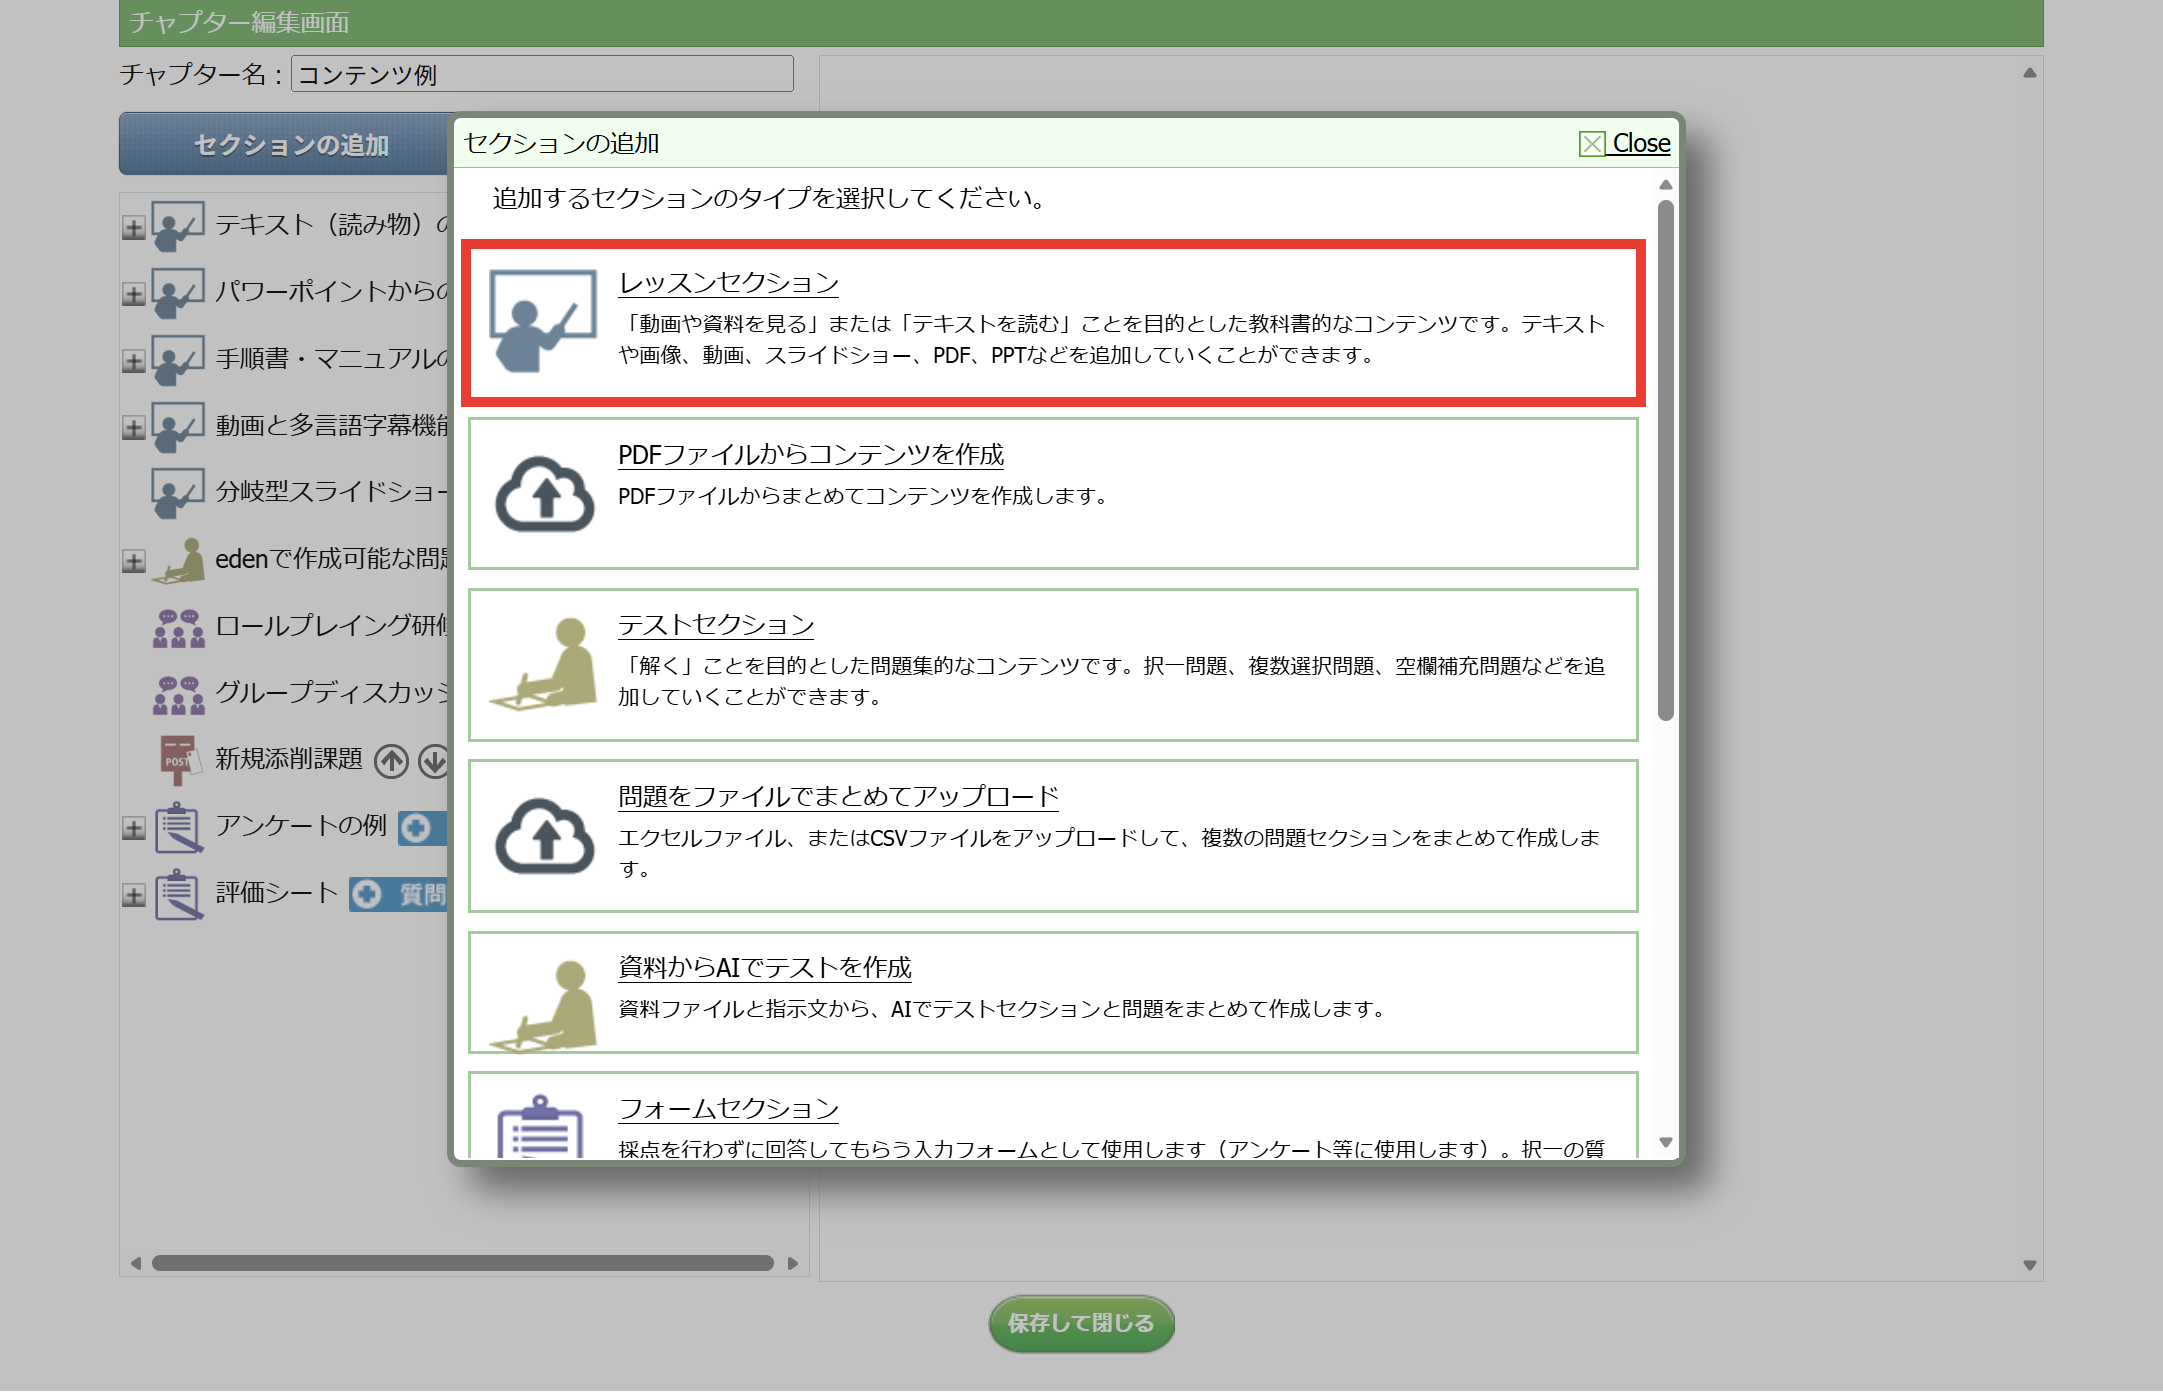
Task: Click the cloud upload icon beside PDFファイルからコンテンツを作成
Action: 545,494
